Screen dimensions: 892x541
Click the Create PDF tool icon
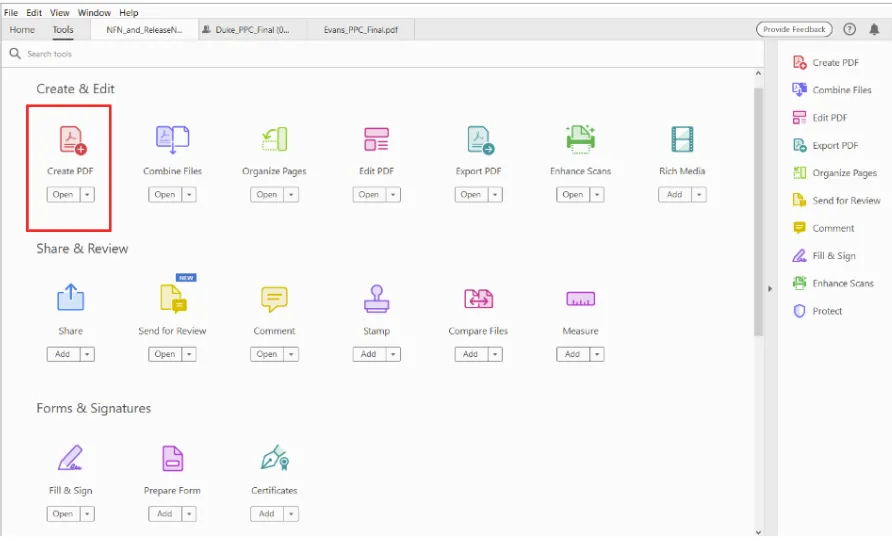pyautogui.click(x=72, y=141)
